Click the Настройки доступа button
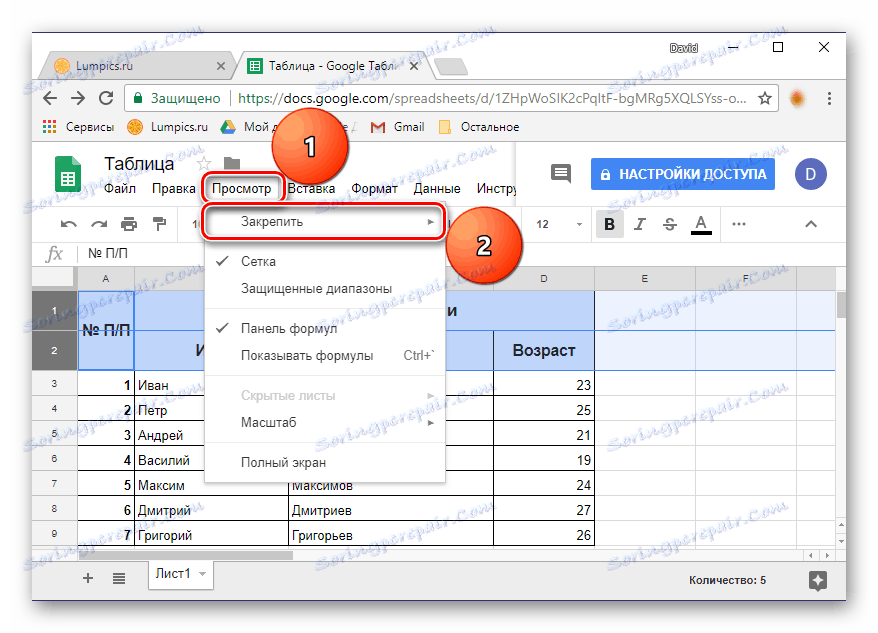Viewport: 878px width, 633px height. (683, 174)
